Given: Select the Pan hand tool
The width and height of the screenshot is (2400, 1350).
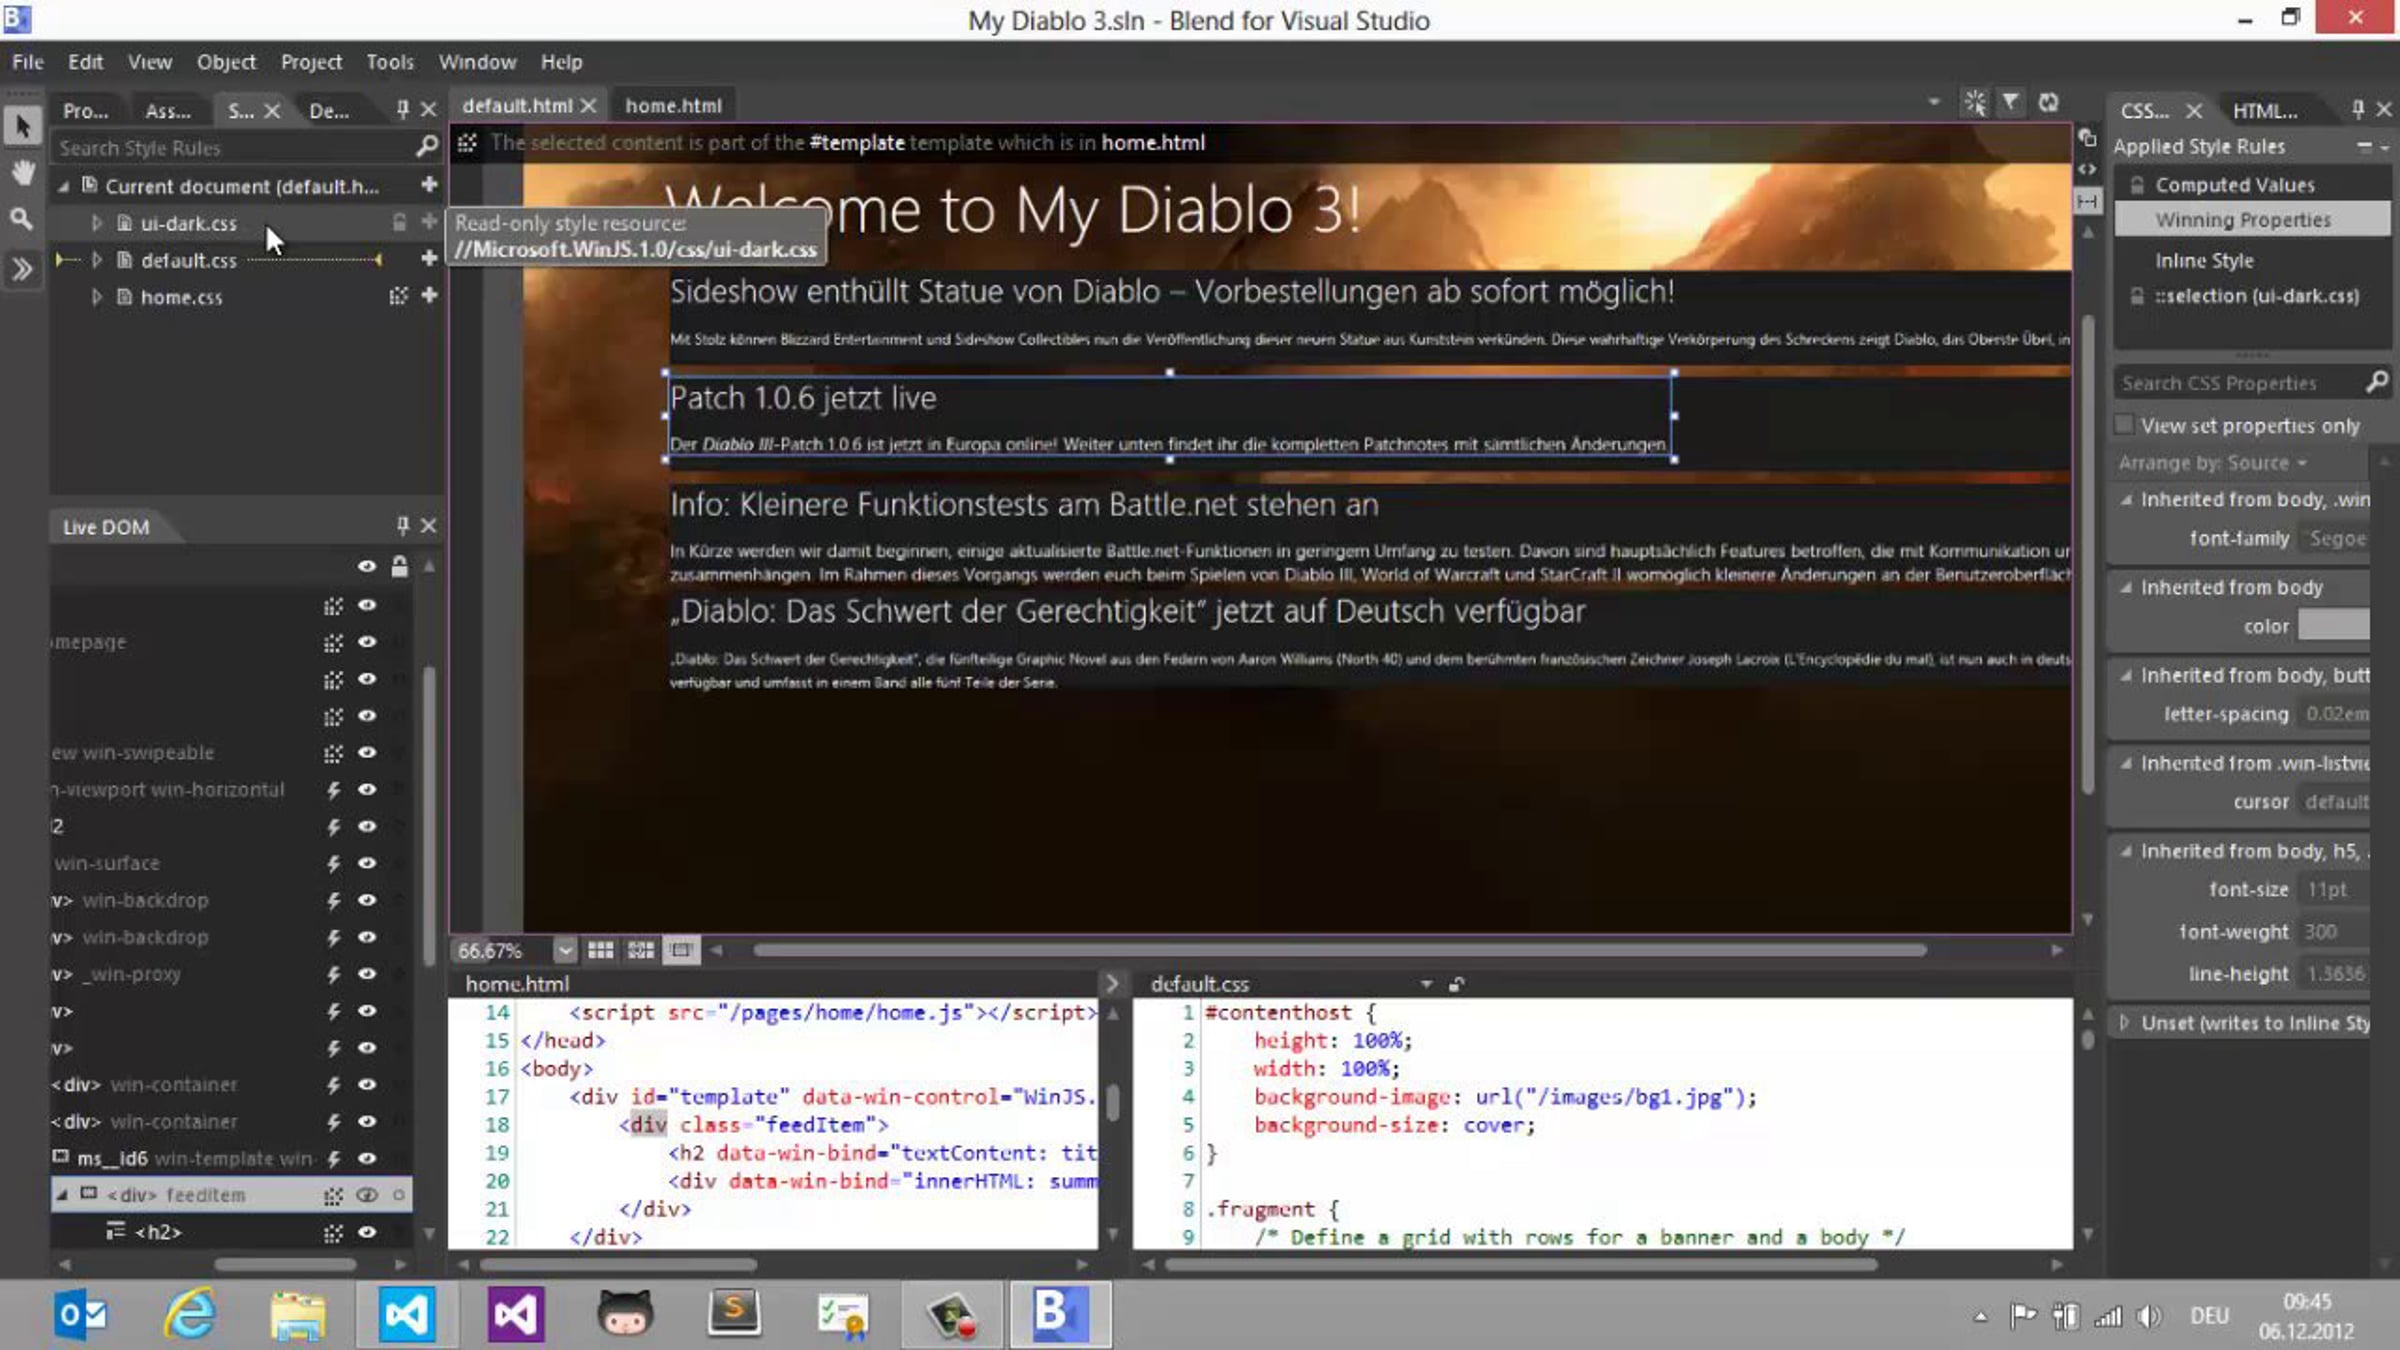Looking at the screenshot, I should 22,173.
